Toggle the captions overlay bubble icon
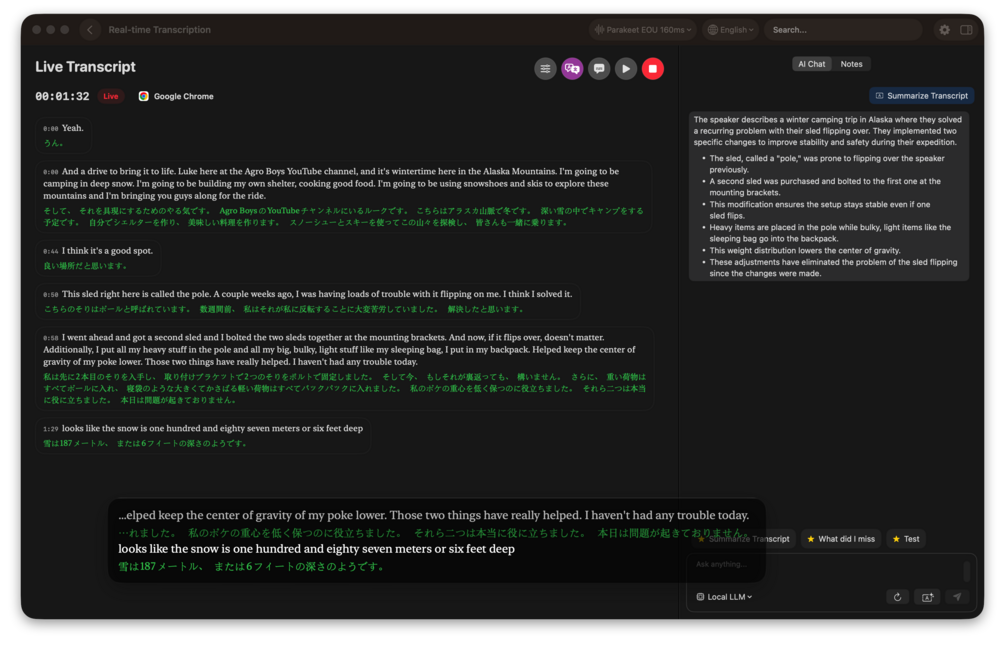Viewport: 1005px width, 647px height. pos(599,69)
